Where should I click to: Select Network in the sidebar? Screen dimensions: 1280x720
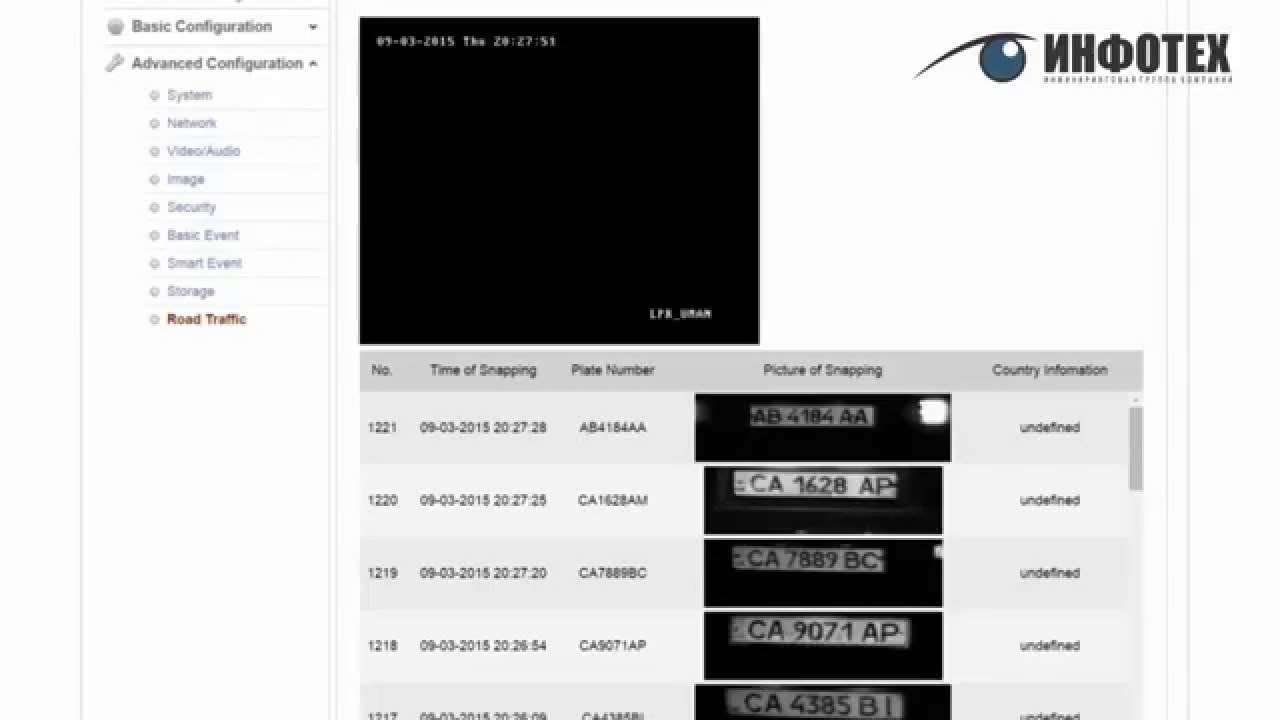tap(191, 123)
